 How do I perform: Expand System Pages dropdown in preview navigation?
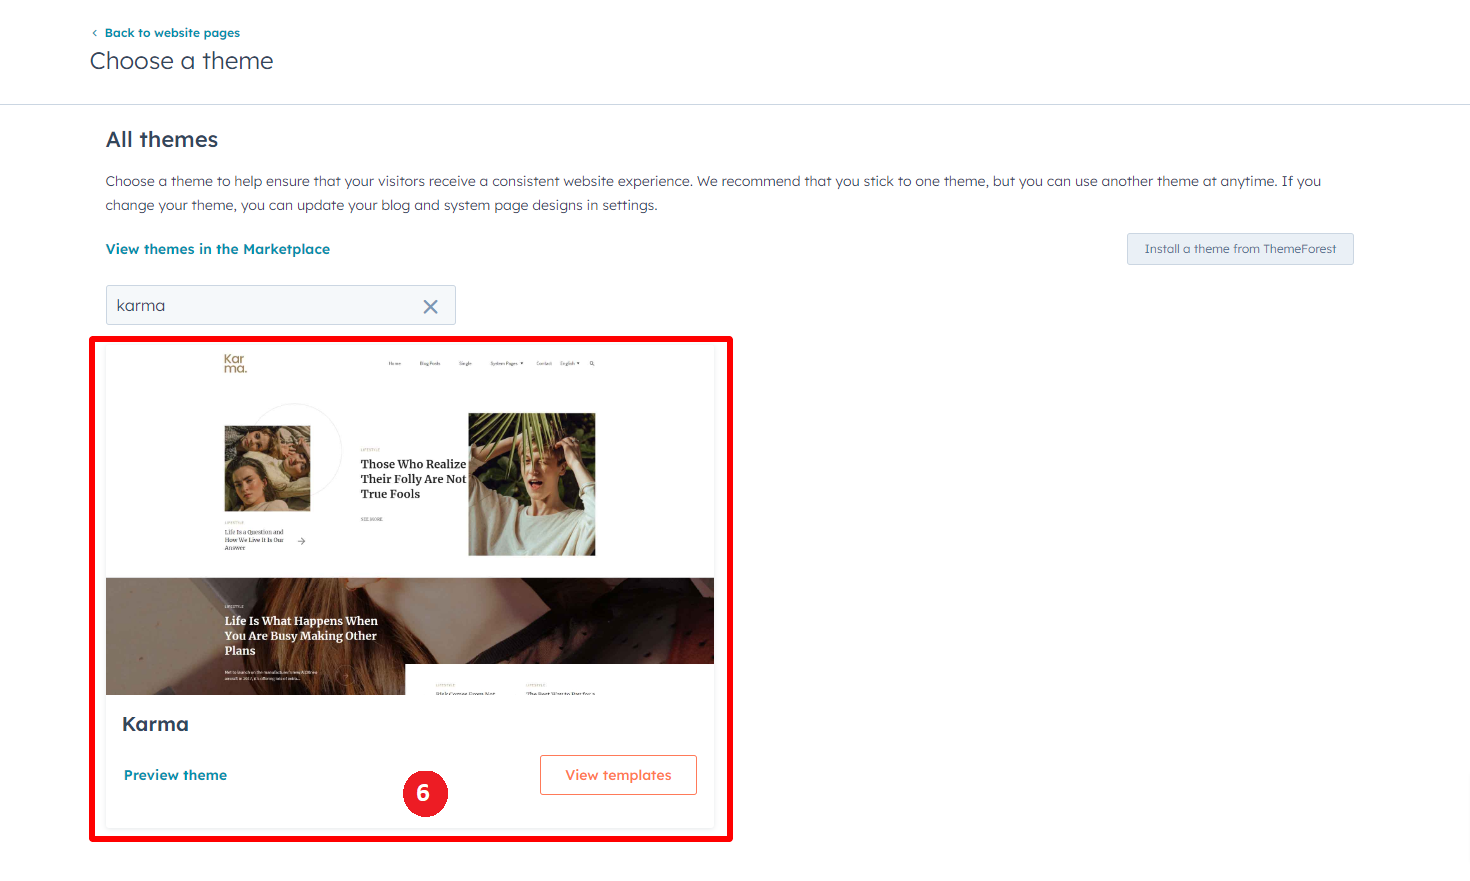point(506,364)
